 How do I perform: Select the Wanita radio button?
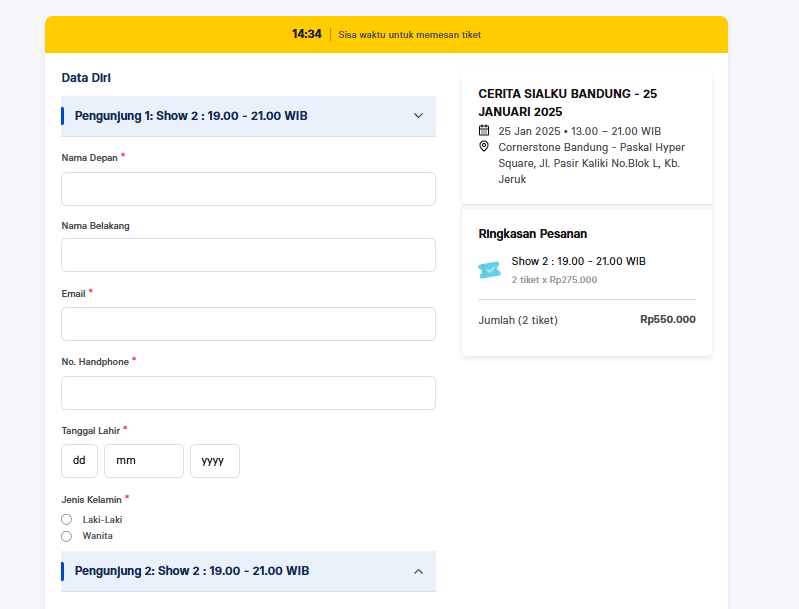click(66, 536)
